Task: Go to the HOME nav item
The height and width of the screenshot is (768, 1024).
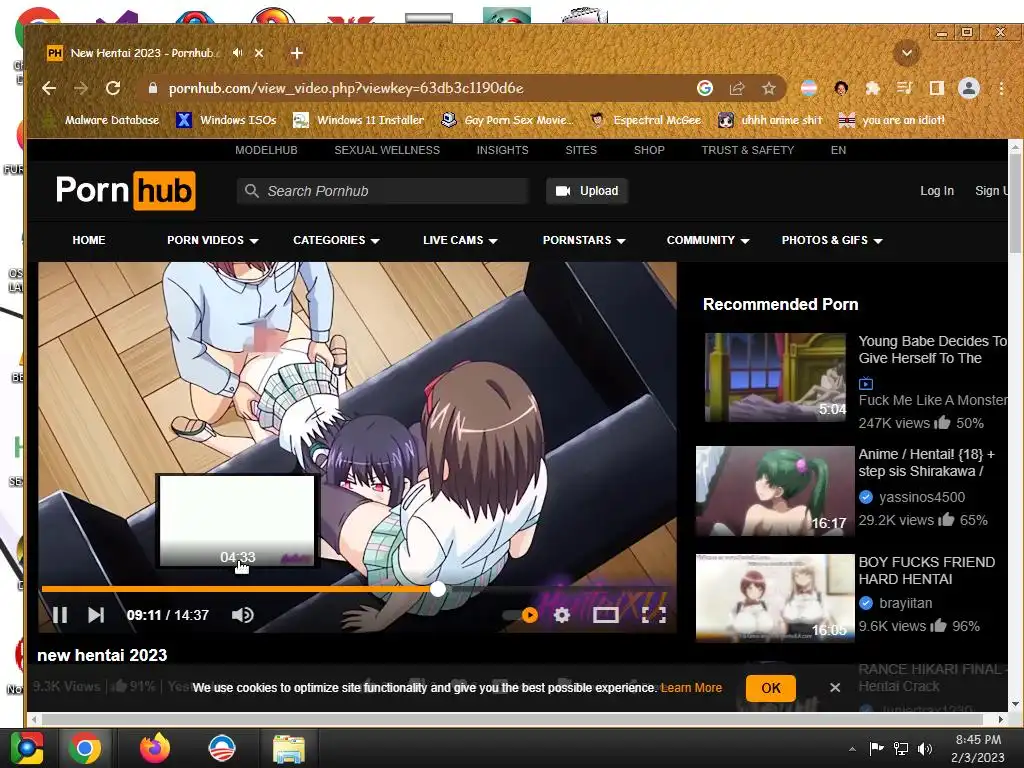Action: click(89, 240)
